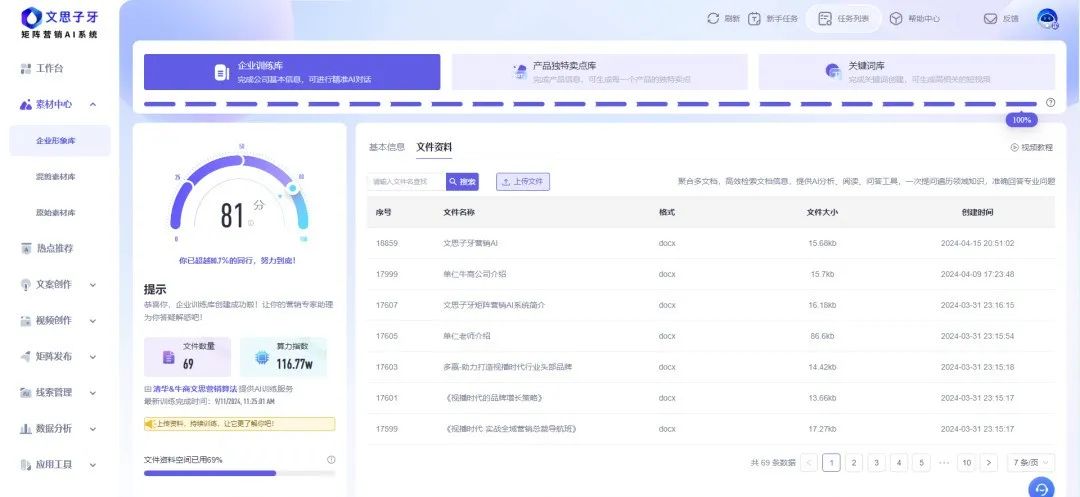Click the 创建时间 column header
The width and height of the screenshot is (1080, 497).
(977, 212)
